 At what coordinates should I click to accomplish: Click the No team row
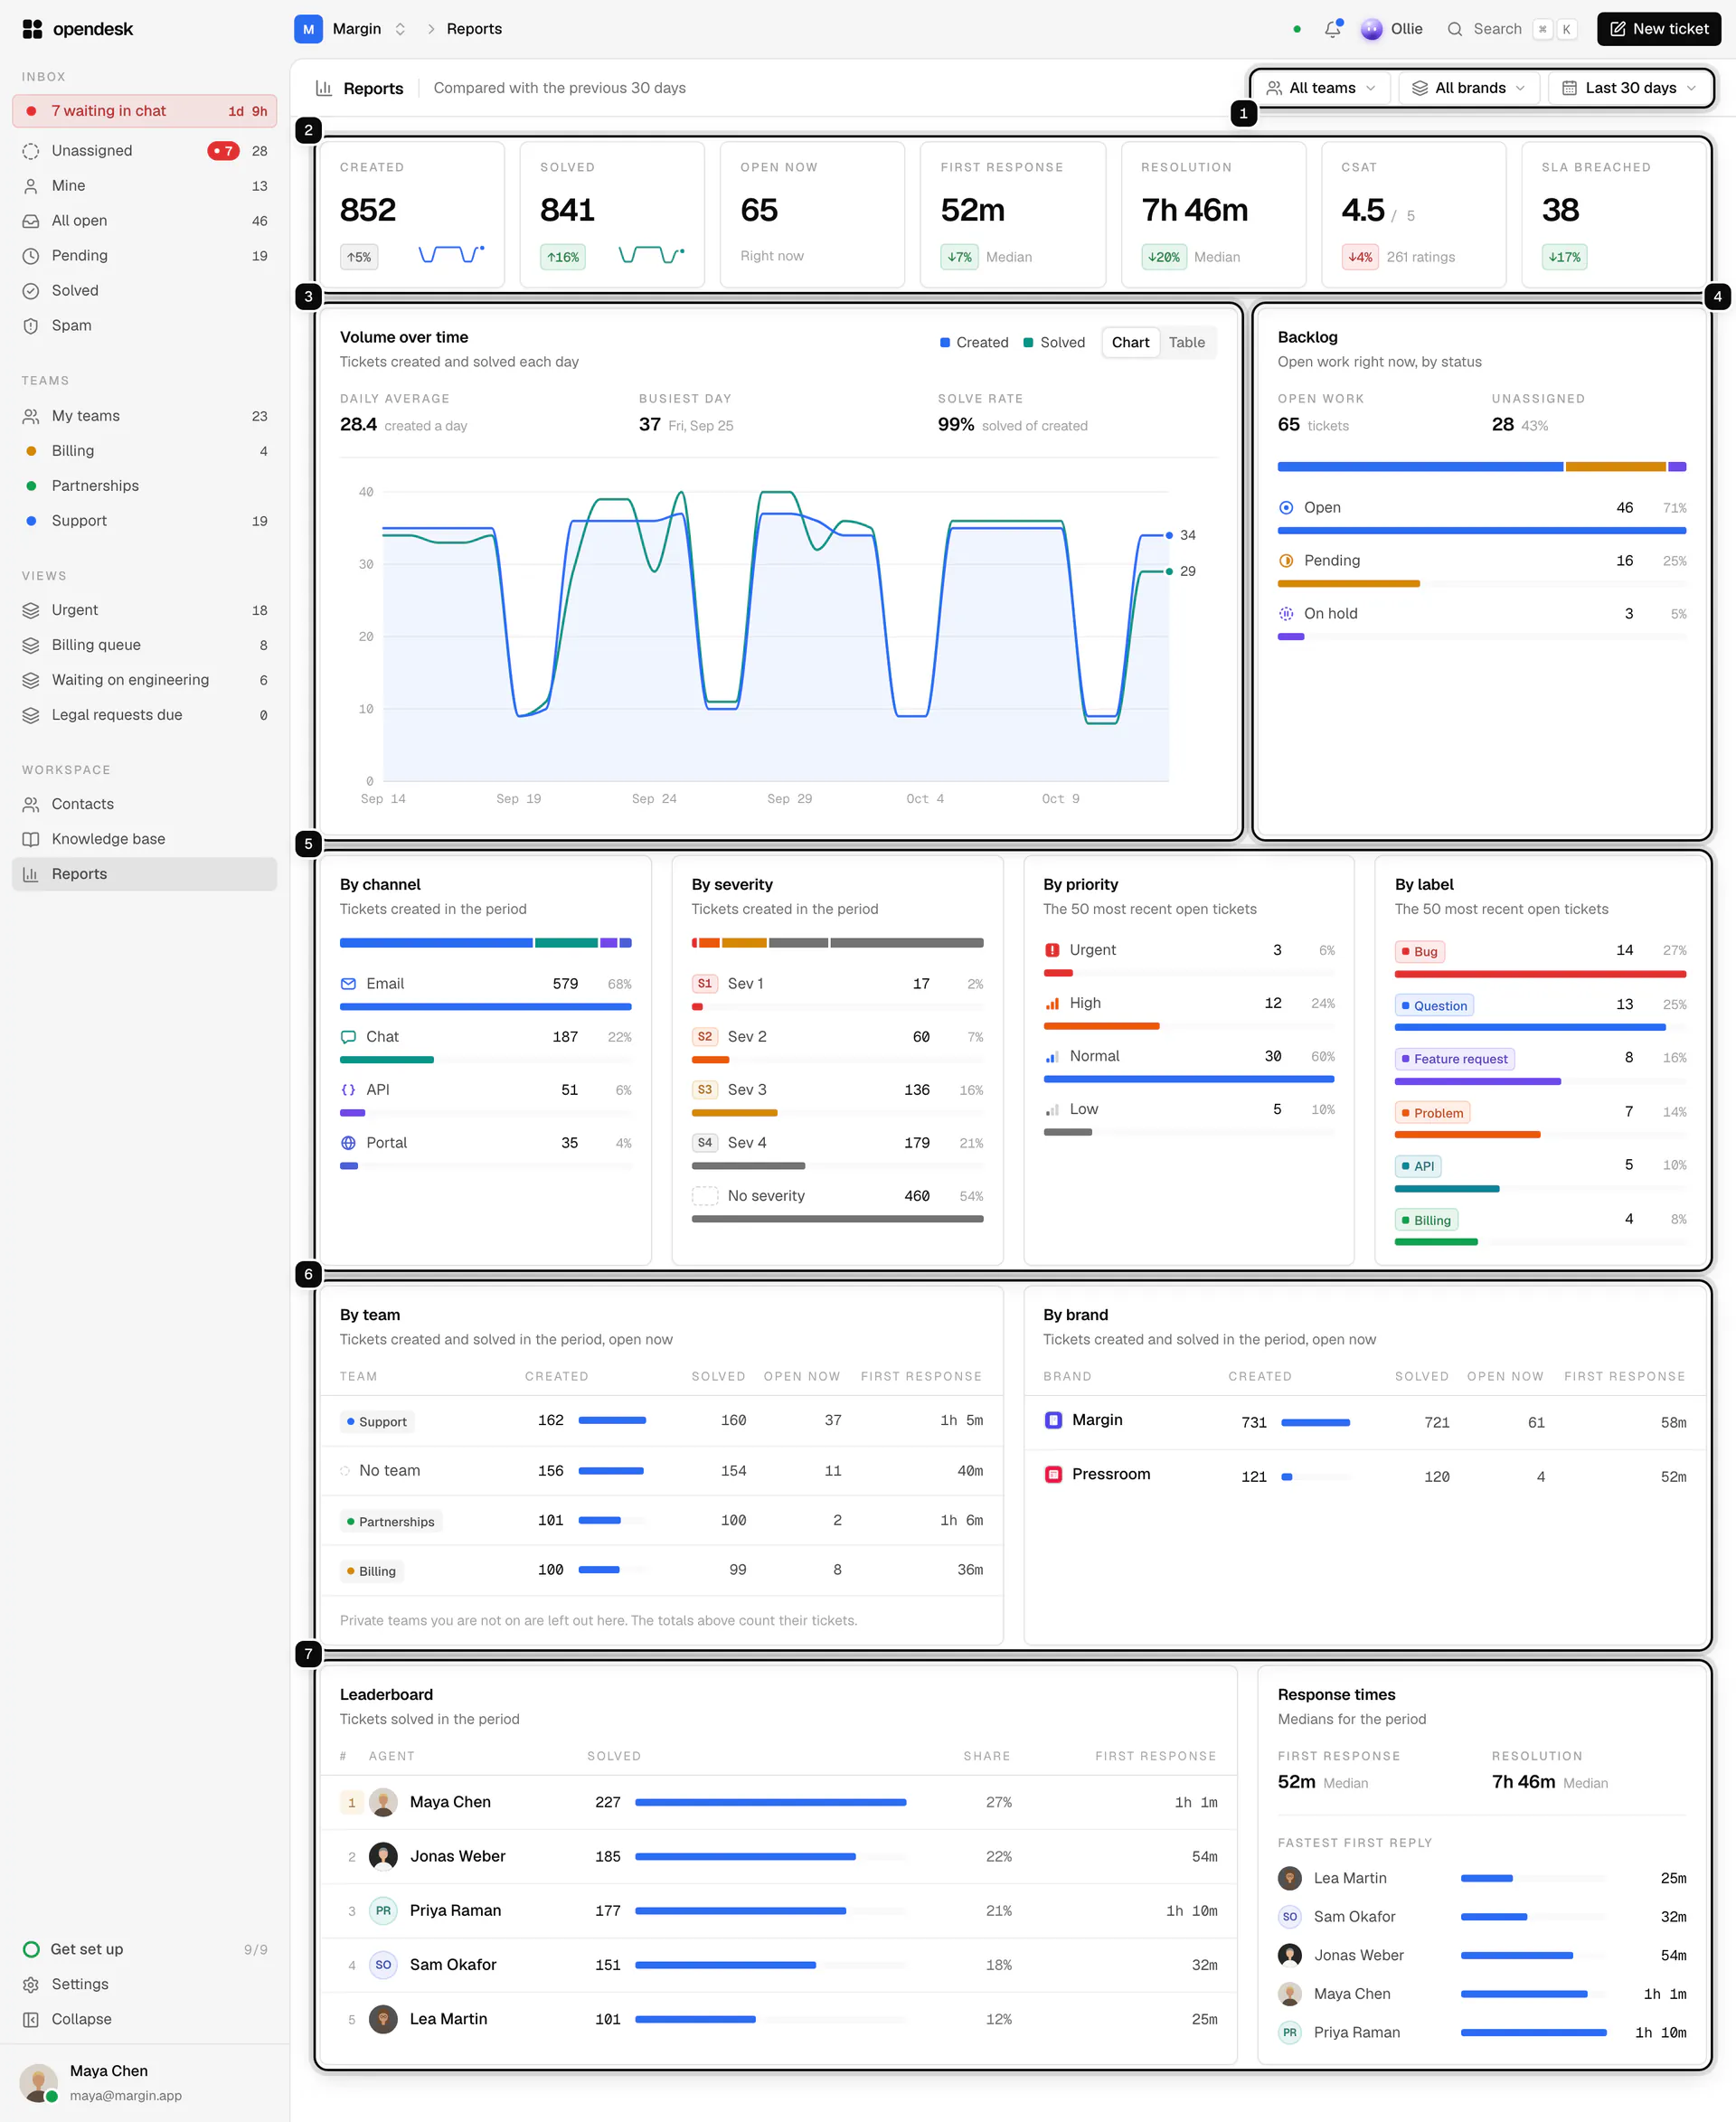[x=661, y=1471]
